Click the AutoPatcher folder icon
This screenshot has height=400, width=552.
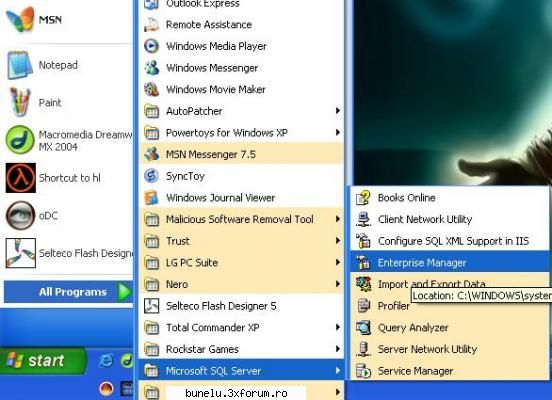pyautogui.click(x=152, y=111)
